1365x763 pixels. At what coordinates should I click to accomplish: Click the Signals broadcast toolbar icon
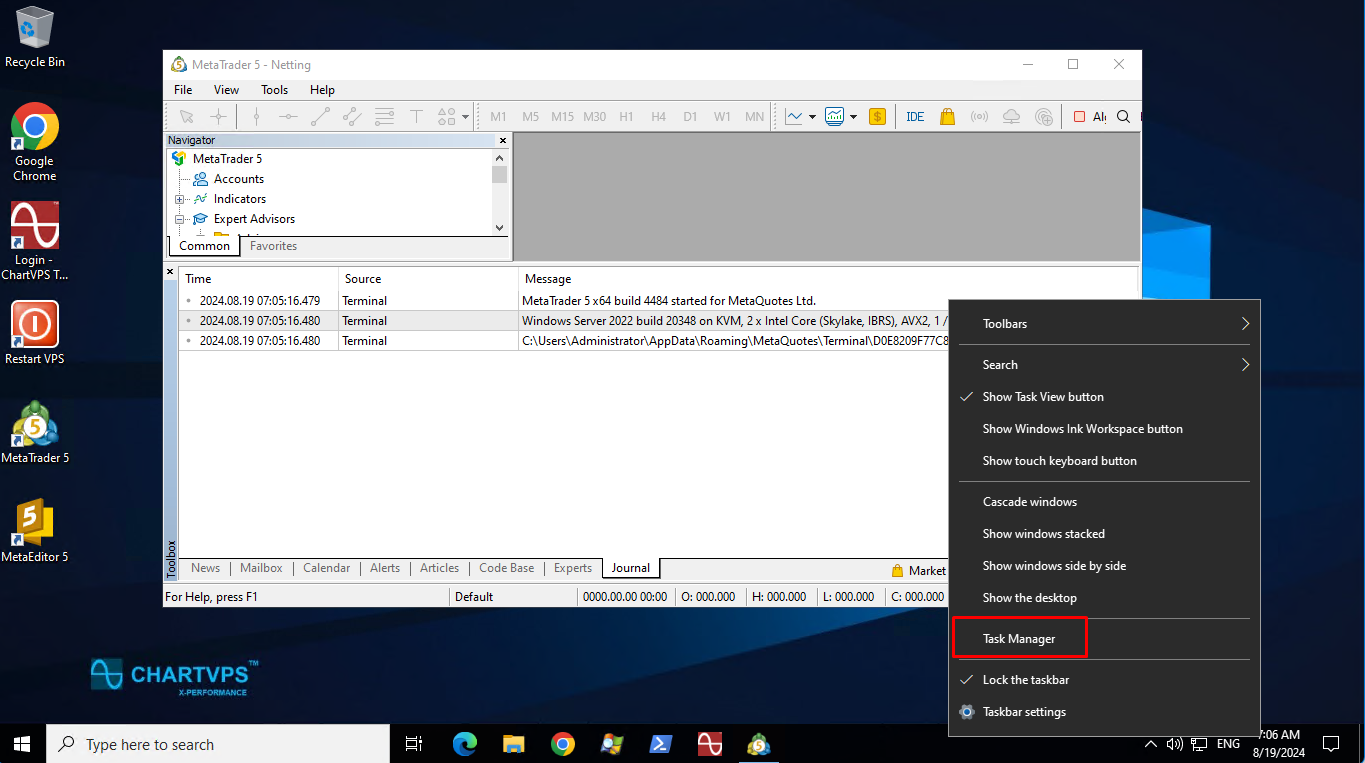pyautogui.click(x=979, y=117)
